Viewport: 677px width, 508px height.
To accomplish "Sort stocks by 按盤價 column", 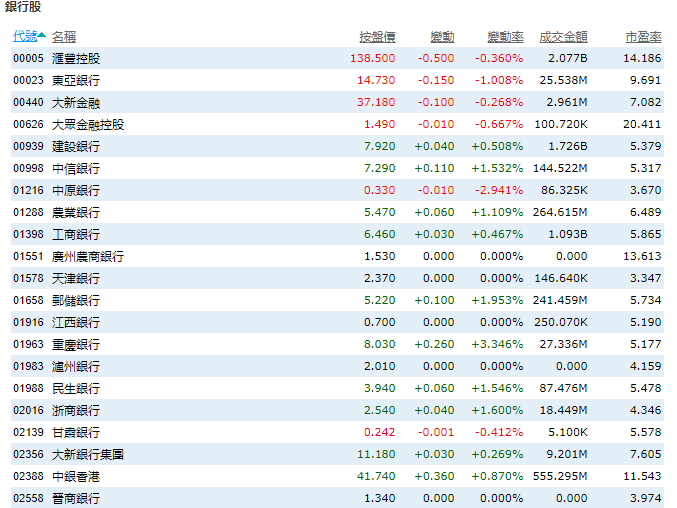I will [377, 36].
